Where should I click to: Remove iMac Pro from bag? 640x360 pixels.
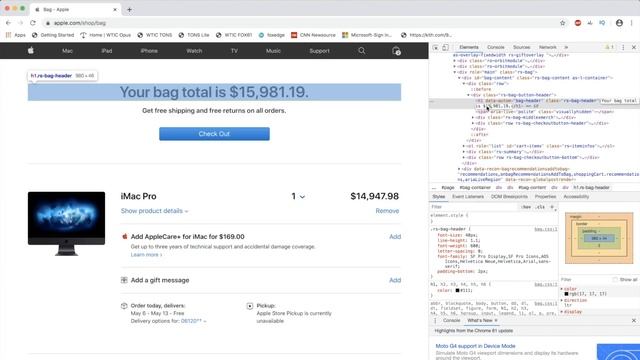coord(387,211)
